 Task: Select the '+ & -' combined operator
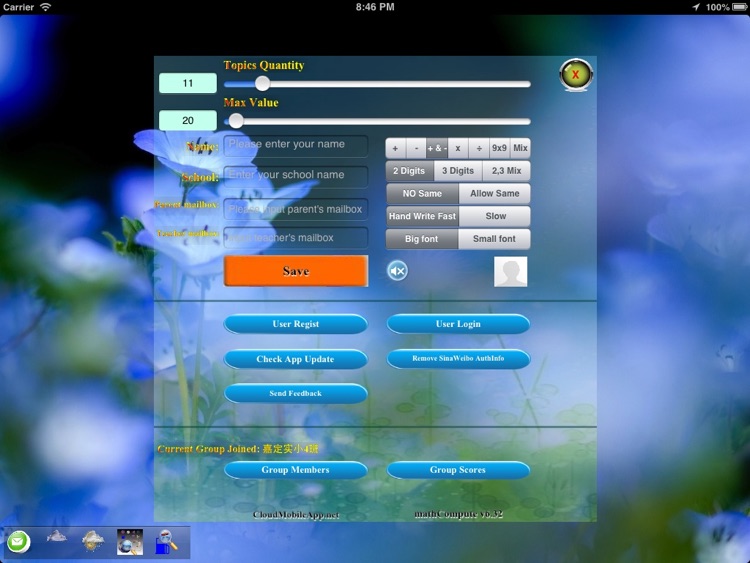click(437, 148)
